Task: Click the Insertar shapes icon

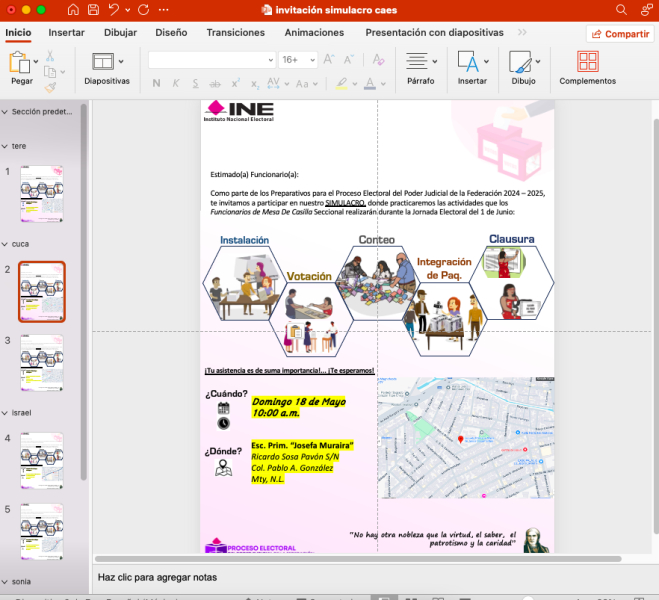Action: point(467,62)
